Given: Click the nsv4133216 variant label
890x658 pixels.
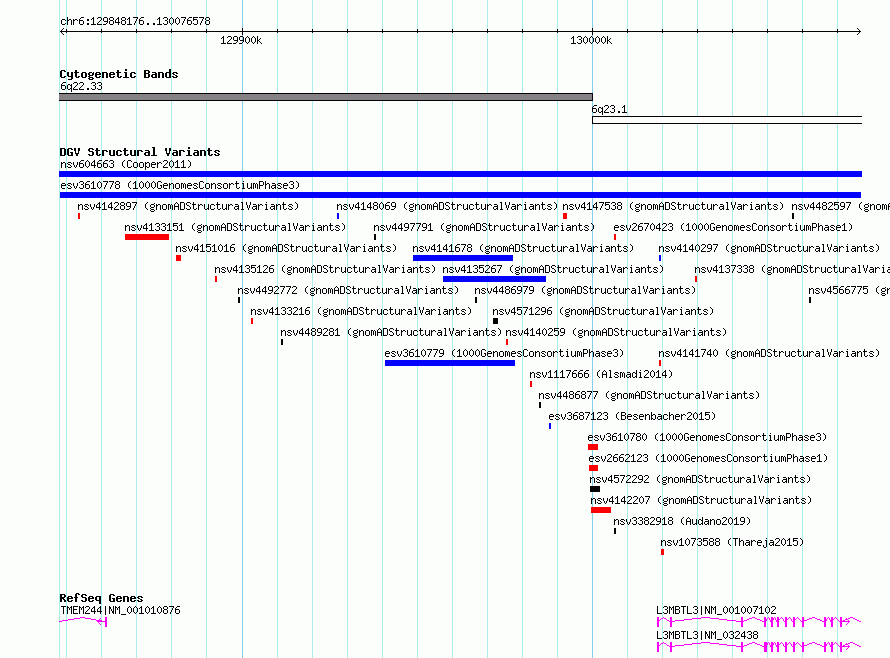Looking at the screenshot, I should click(361, 311).
